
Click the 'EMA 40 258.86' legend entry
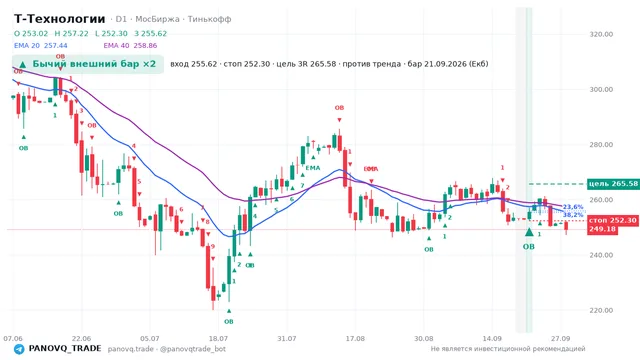130,46
